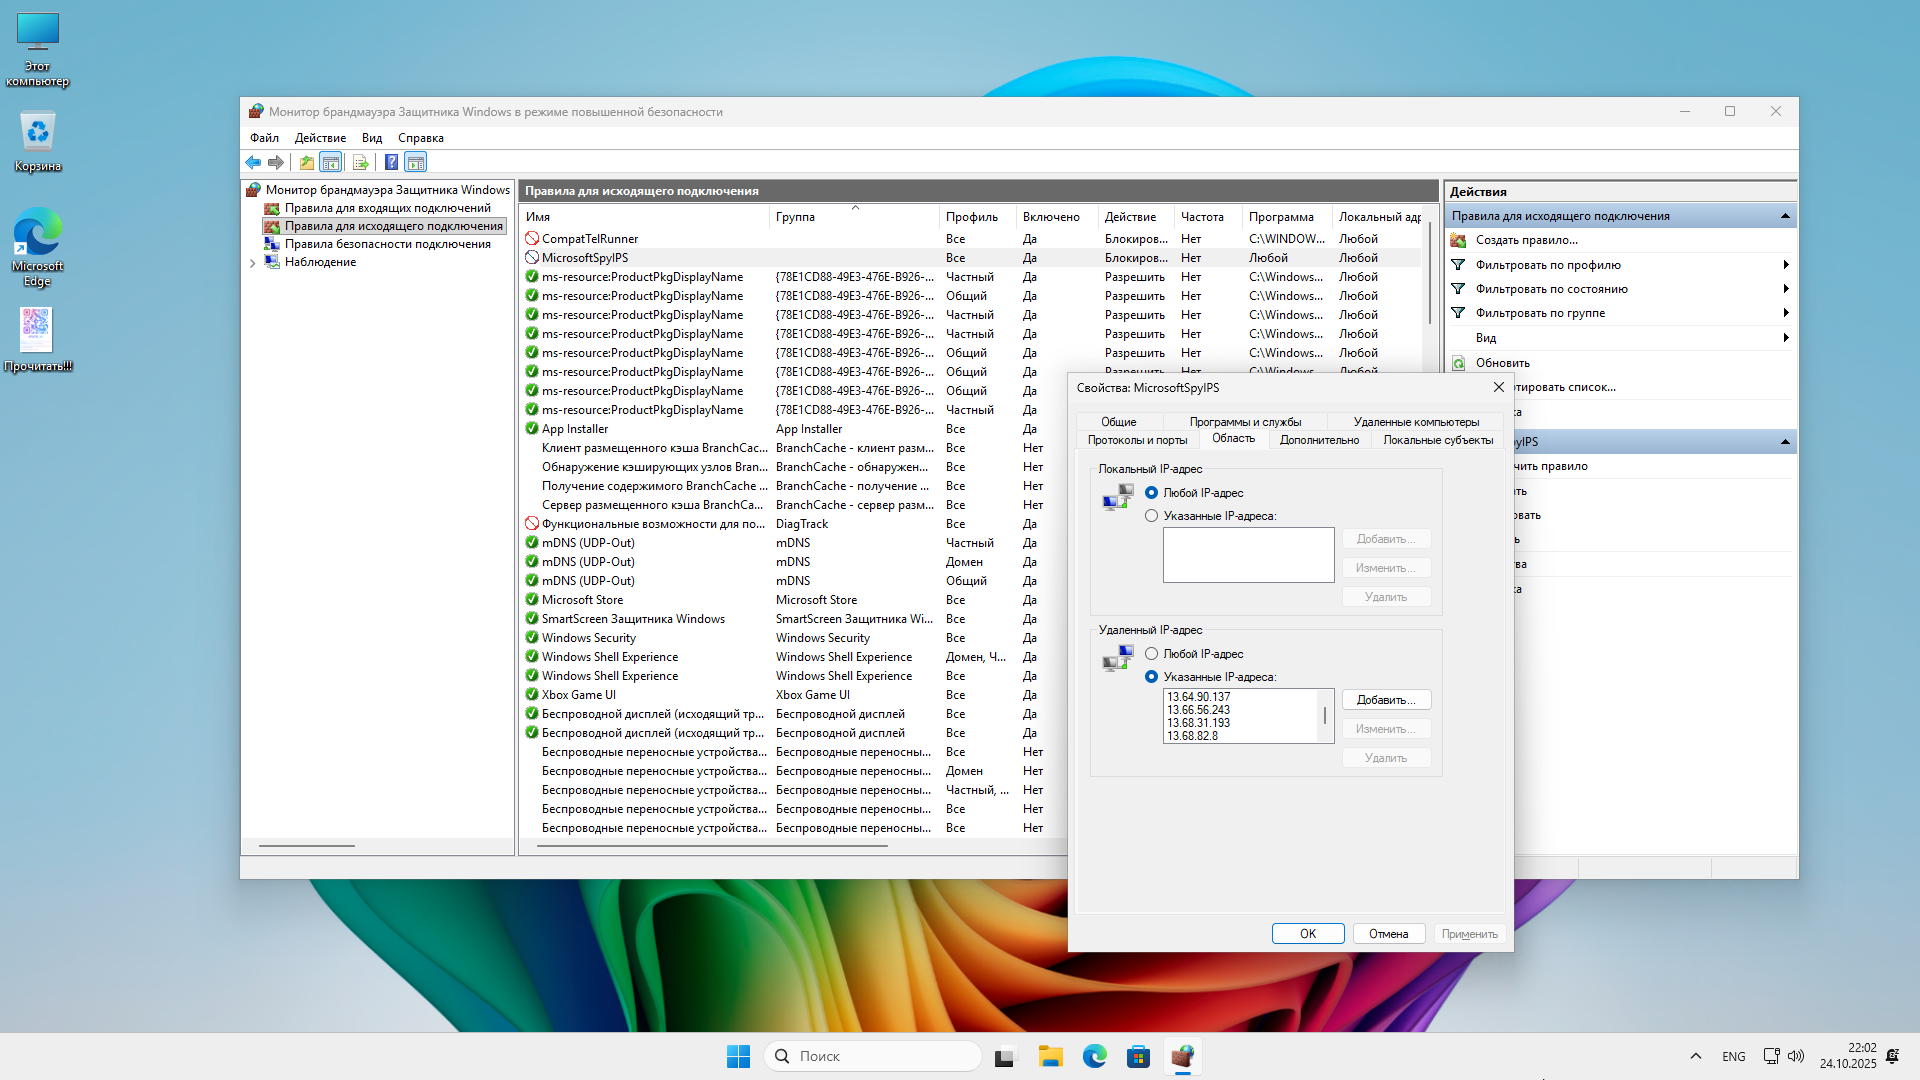Select 'Указанные IP-адреса' under local IP address
1920x1080 pixels.
coord(1152,516)
